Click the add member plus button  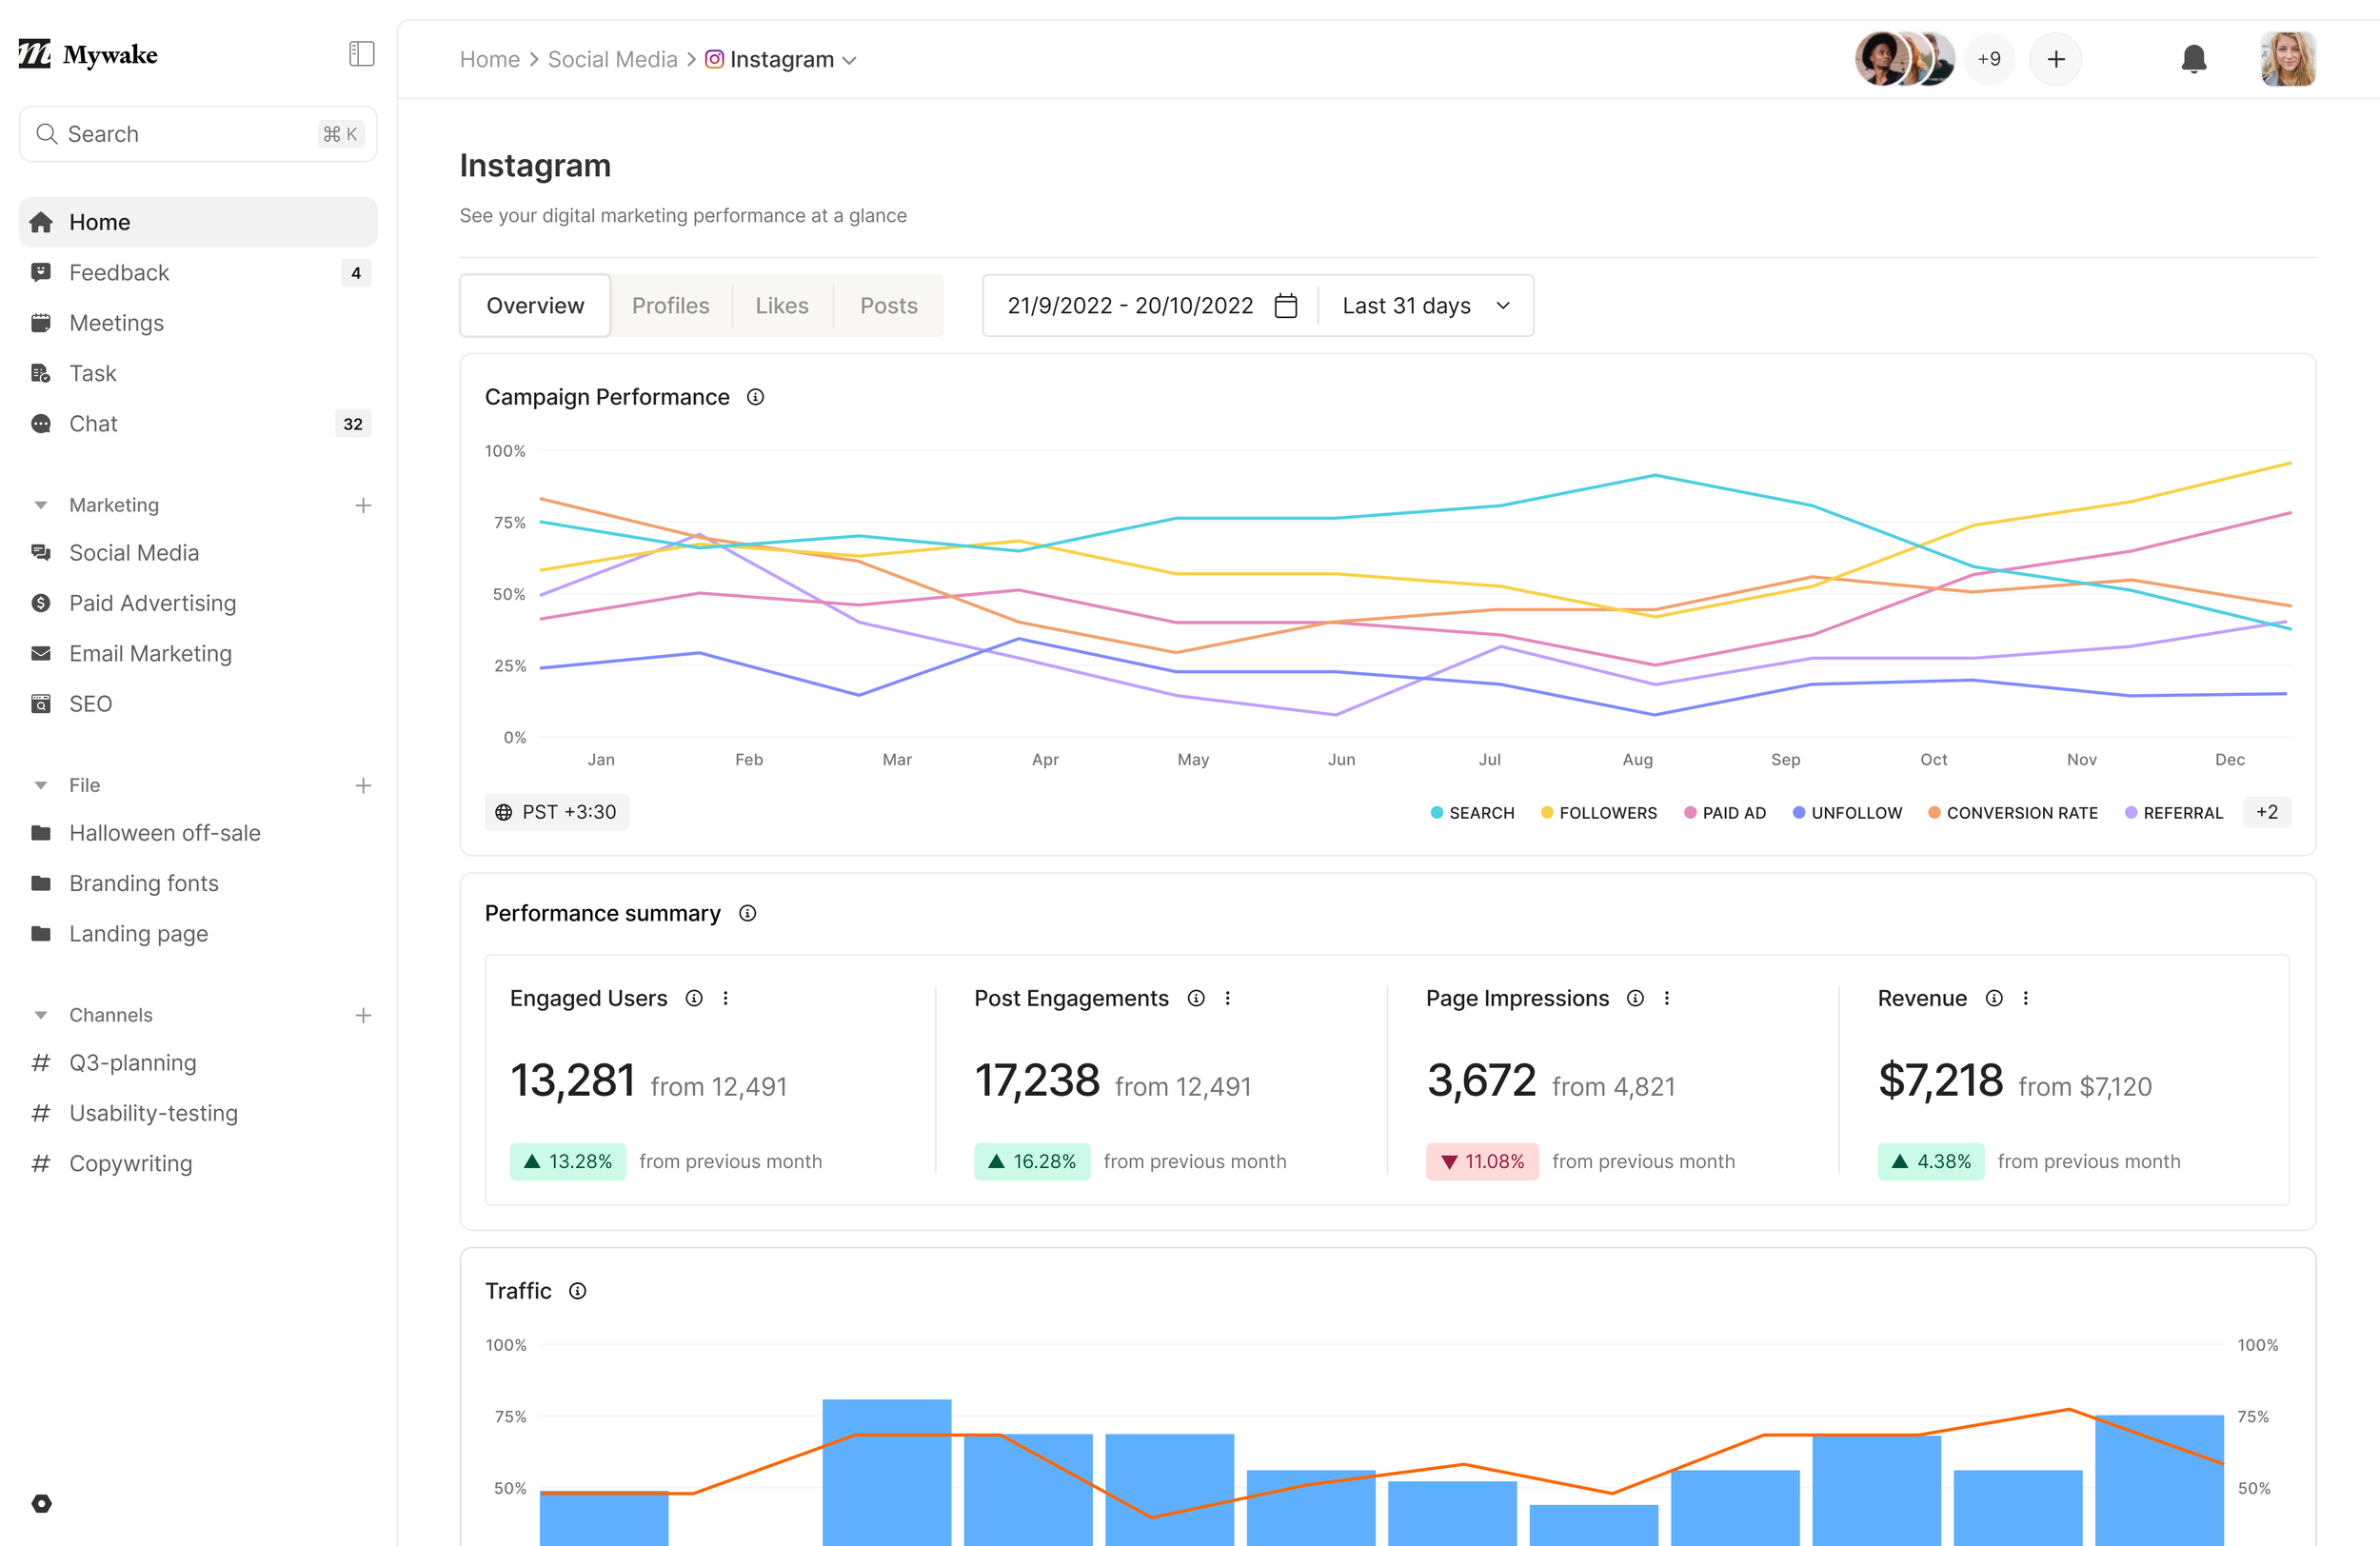coord(2055,59)
